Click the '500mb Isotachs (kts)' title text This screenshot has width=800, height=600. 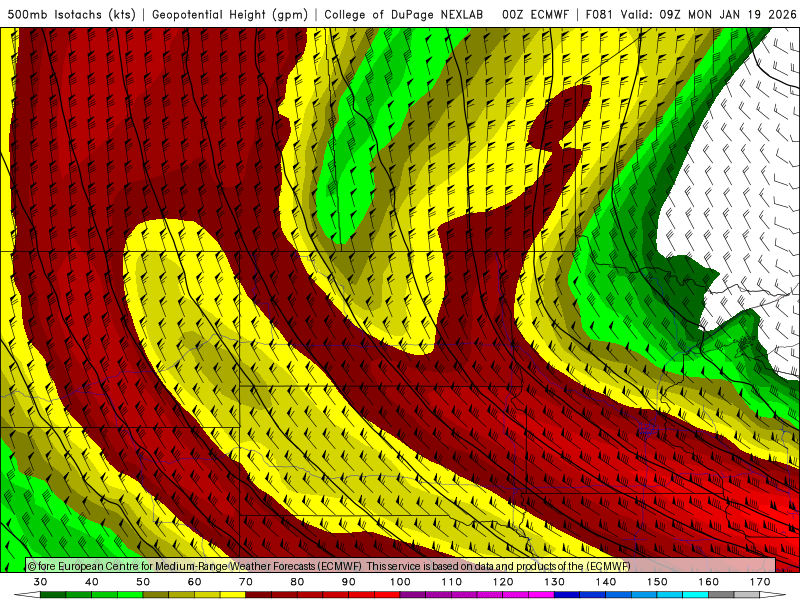(71, 15)
